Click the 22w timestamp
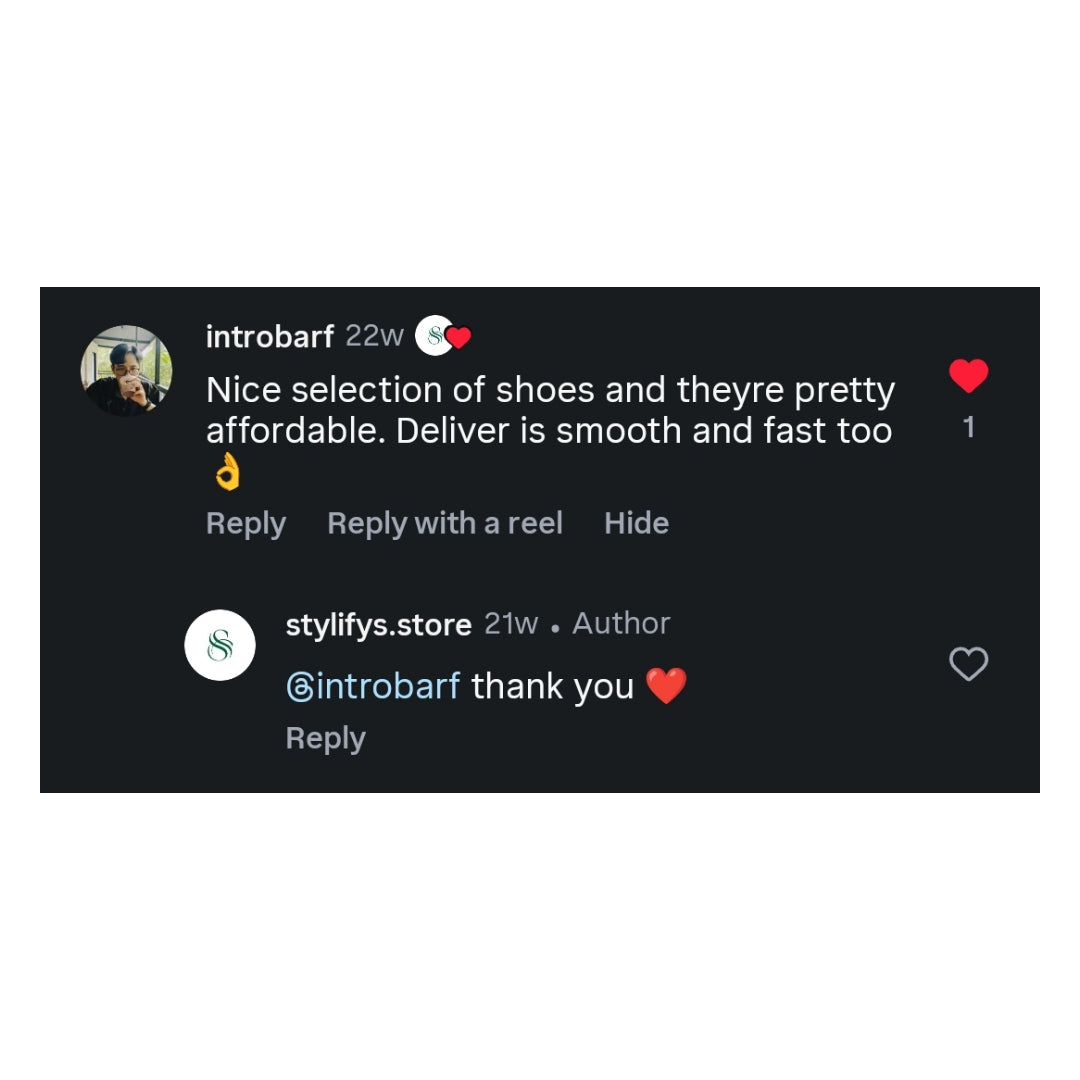Image resolution: width=1080 pixels, height=1080 pixels. coord(374,336)
